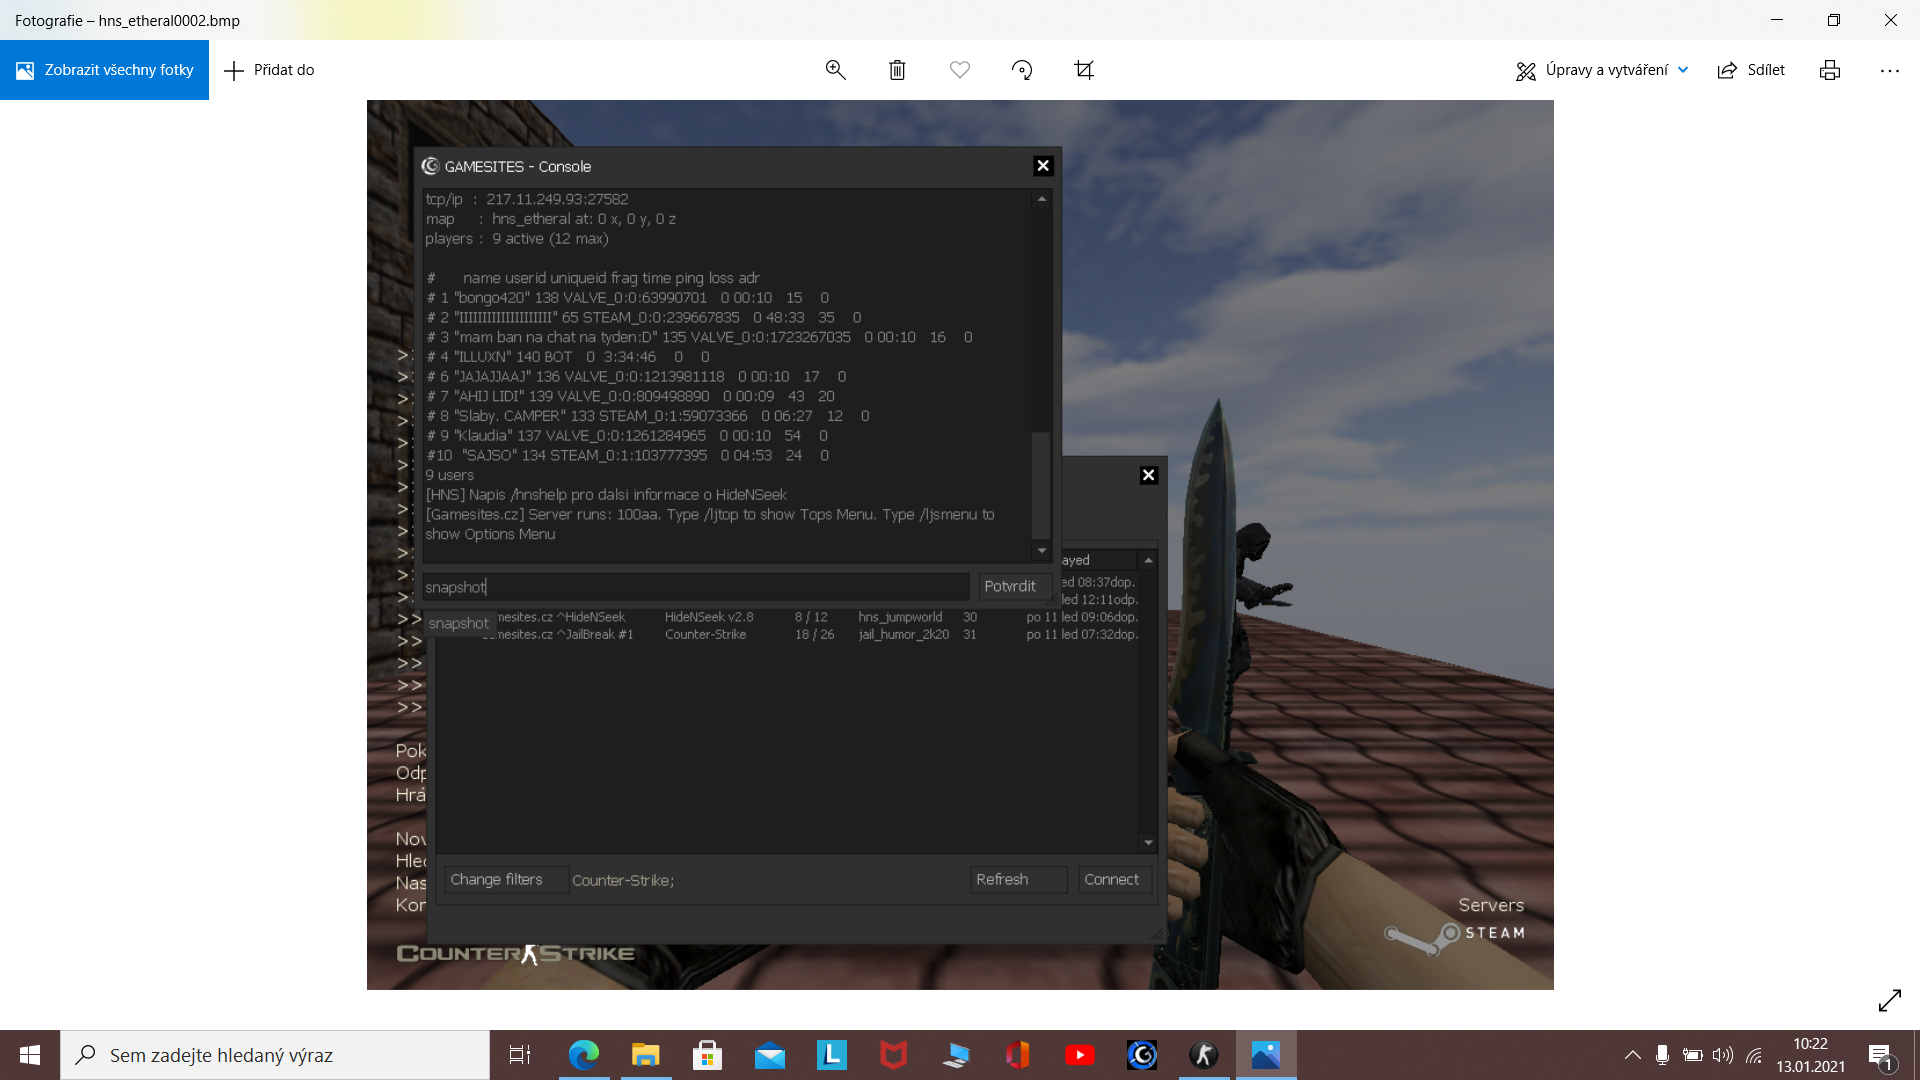Image resolution: width=1920 pixels, height=1080 pixels.
Task: Open the crop tool
Action: [1084, 70]
